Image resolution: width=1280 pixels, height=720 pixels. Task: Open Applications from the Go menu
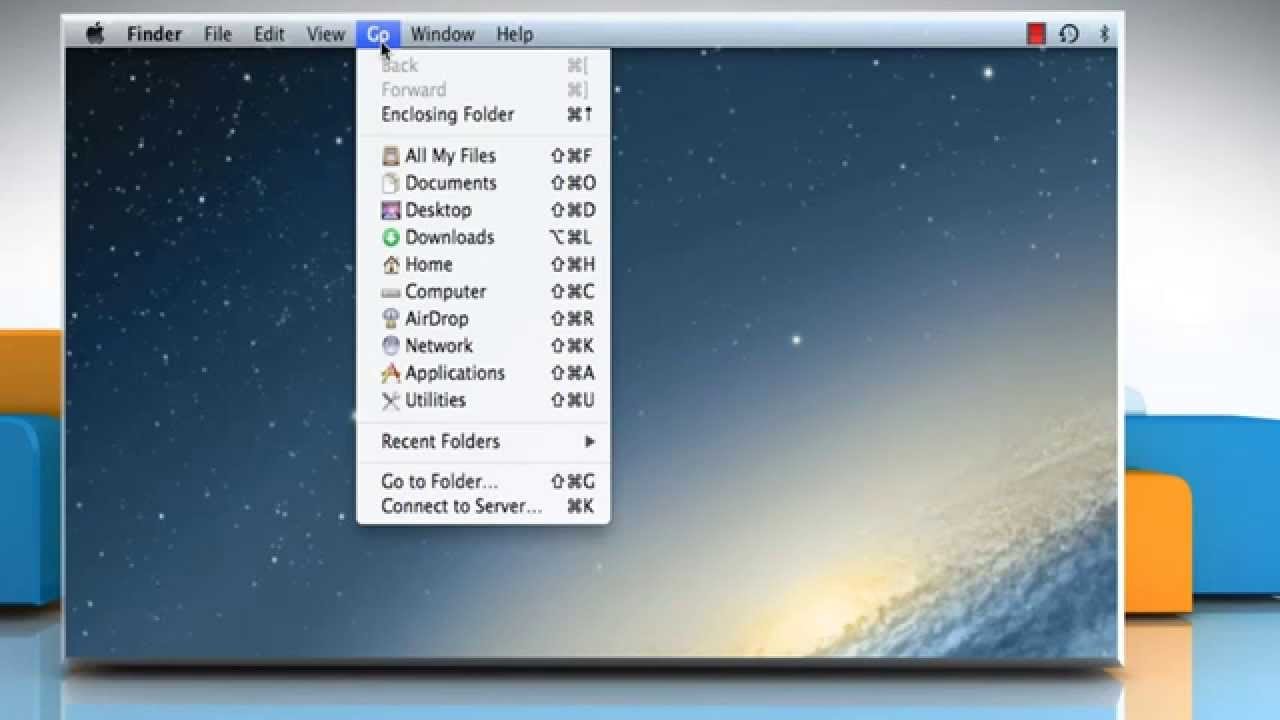pos(483,373)
